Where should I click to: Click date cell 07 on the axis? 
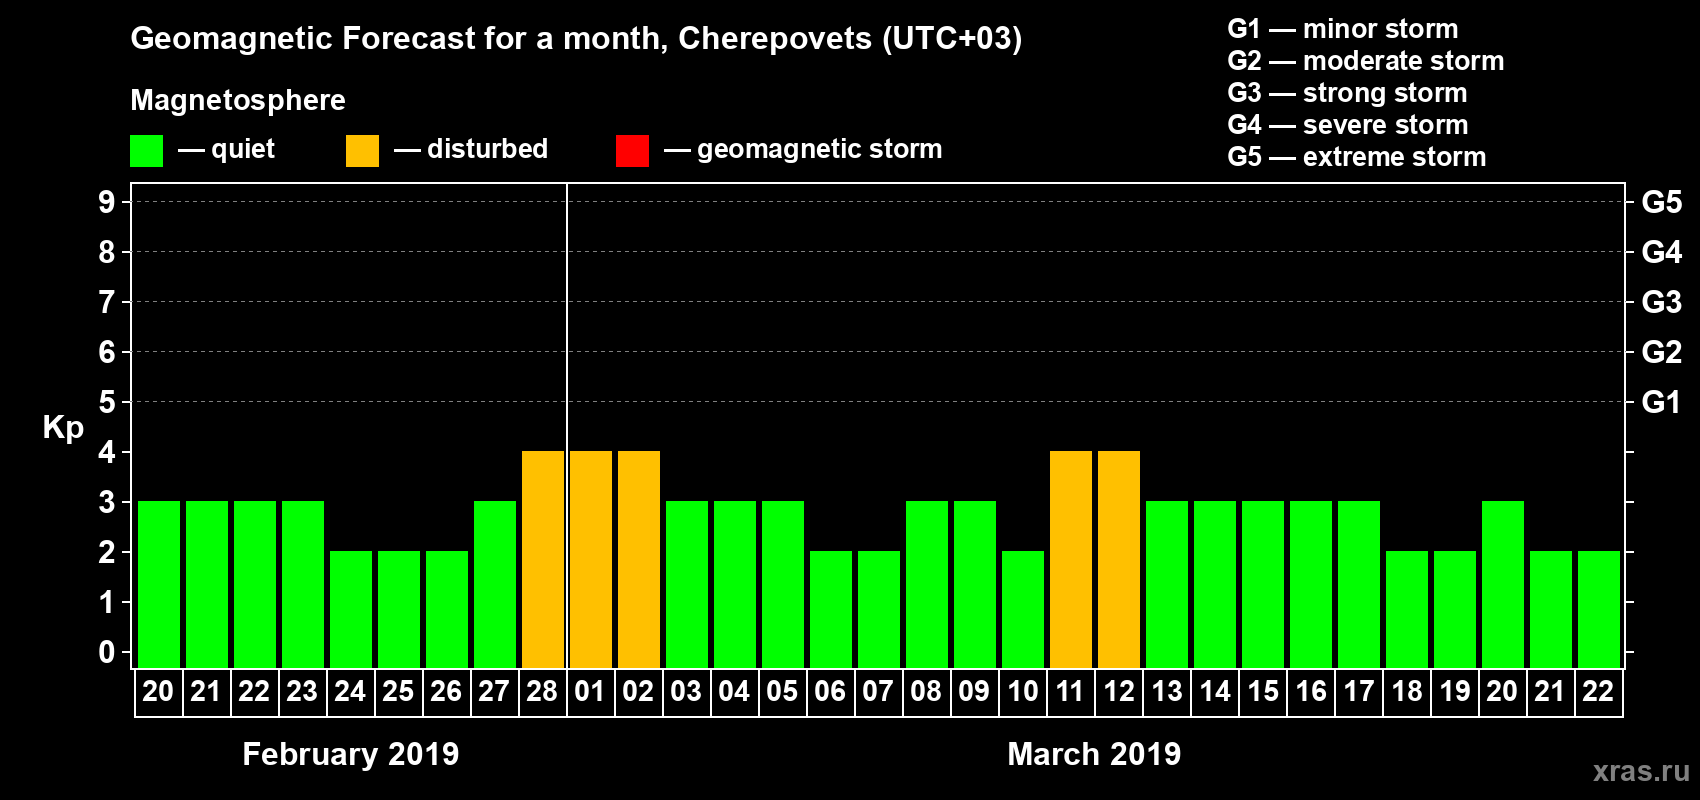[878, 692]
